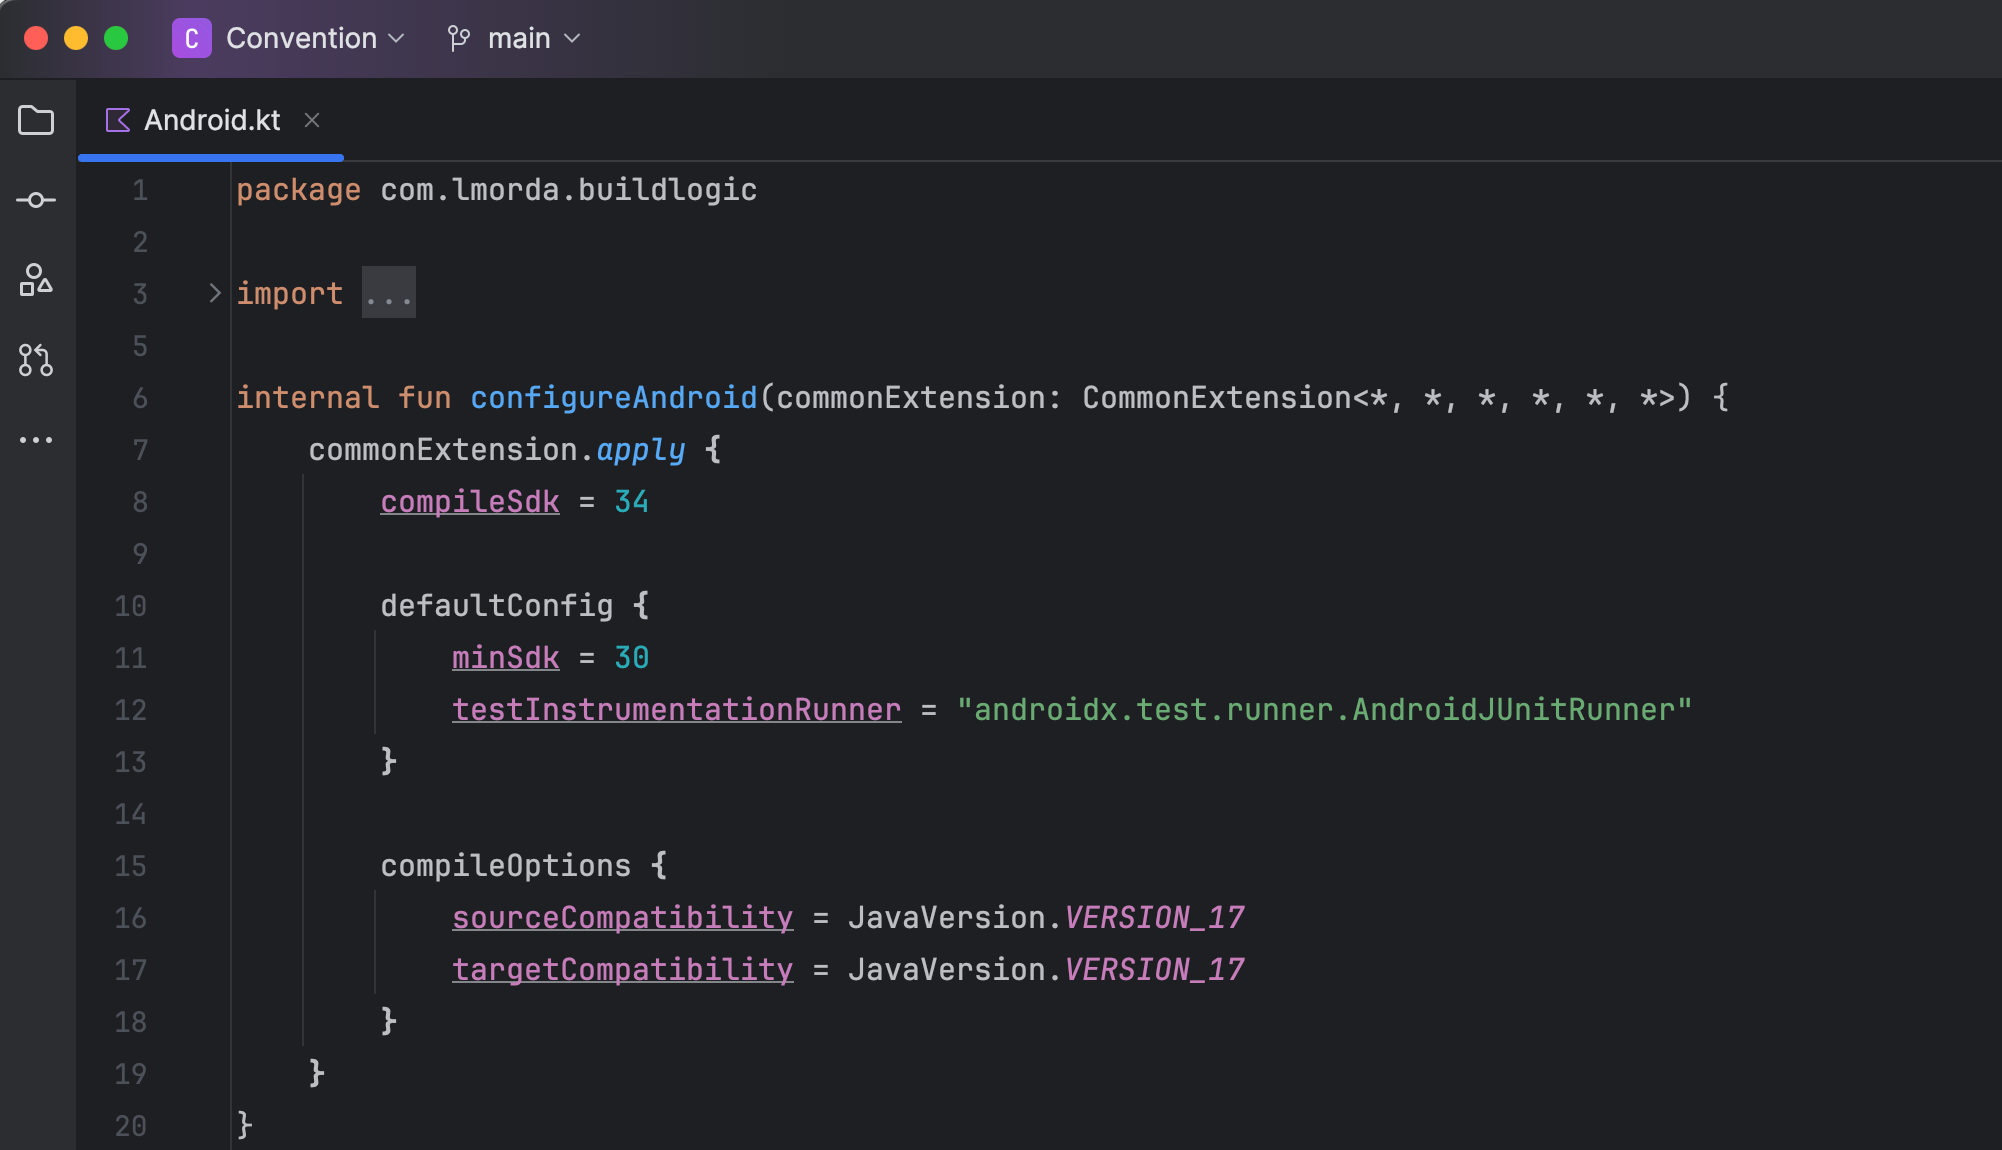
Task: Click the AndroidJUnitRunner string literal
Action: (1325, 710)
